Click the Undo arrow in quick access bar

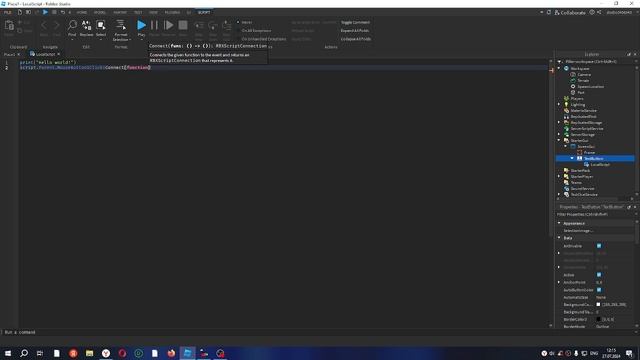point(62,13)
